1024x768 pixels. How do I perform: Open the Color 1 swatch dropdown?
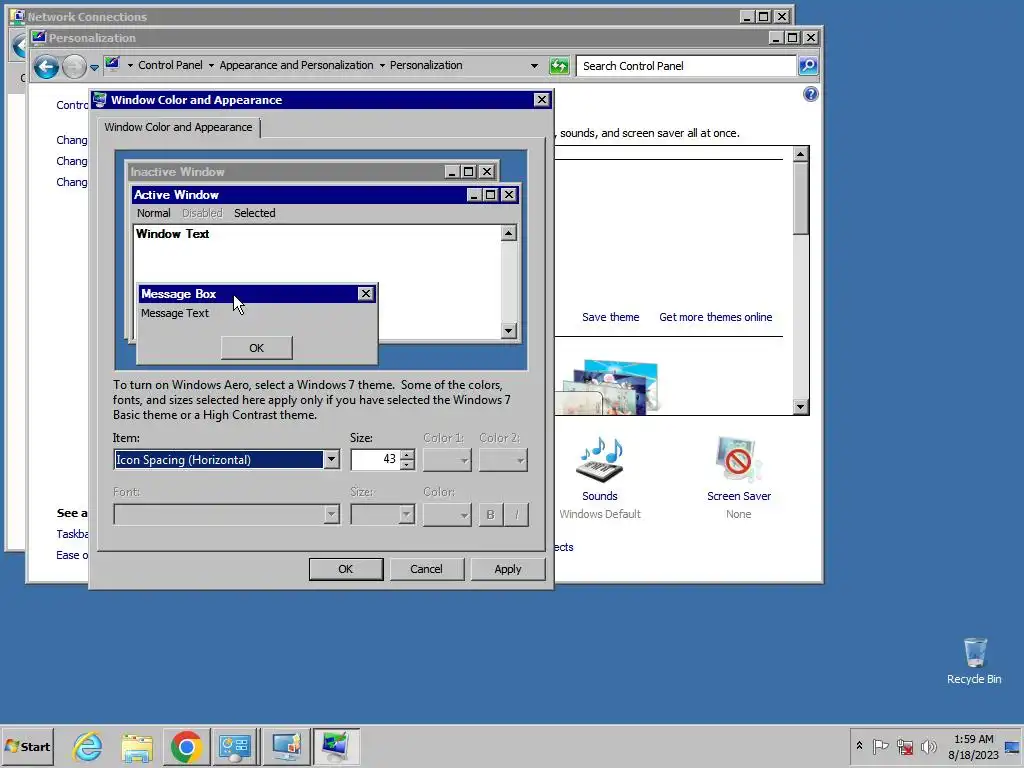click(x=447, y=460)
